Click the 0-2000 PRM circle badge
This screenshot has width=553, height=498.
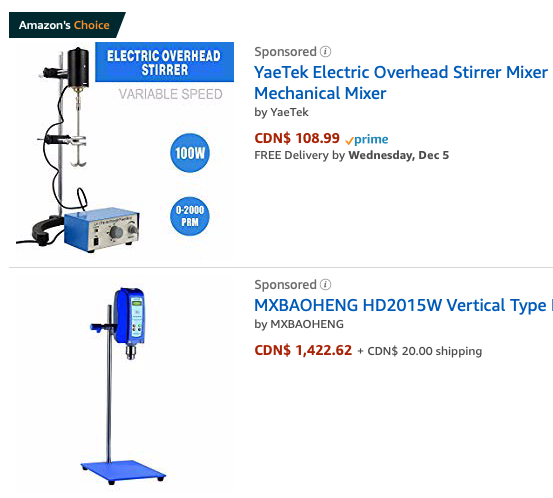click(x=190, y=216)
